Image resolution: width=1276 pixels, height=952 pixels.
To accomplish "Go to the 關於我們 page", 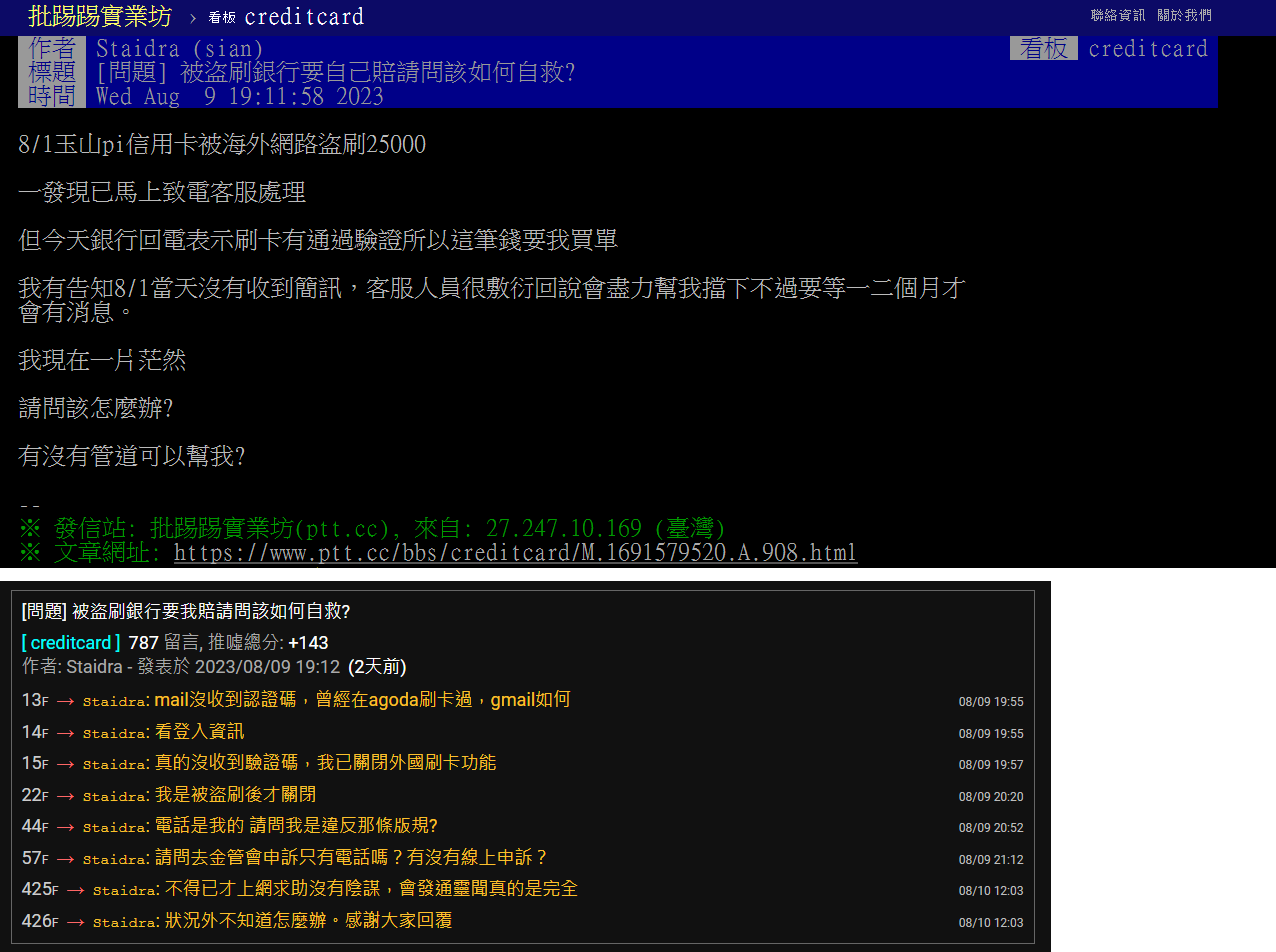I will pos(1184,15).
